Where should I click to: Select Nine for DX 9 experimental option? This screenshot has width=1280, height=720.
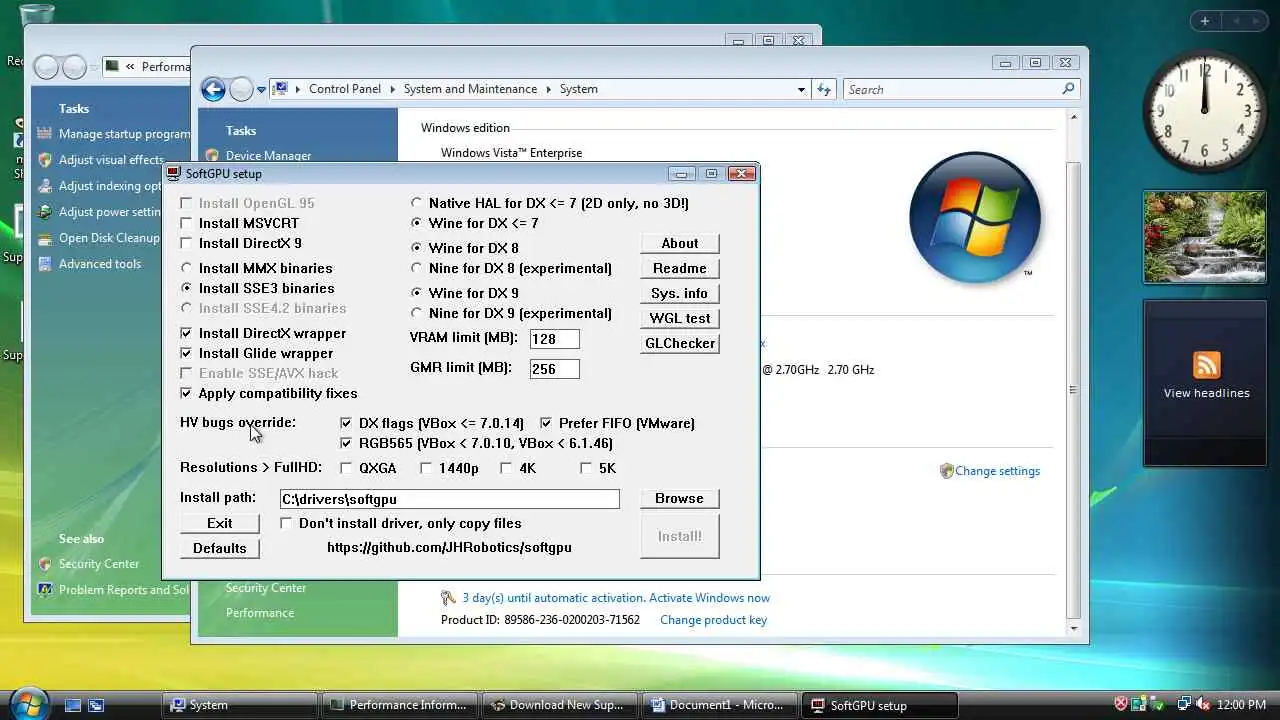click(x=417, y=313)
